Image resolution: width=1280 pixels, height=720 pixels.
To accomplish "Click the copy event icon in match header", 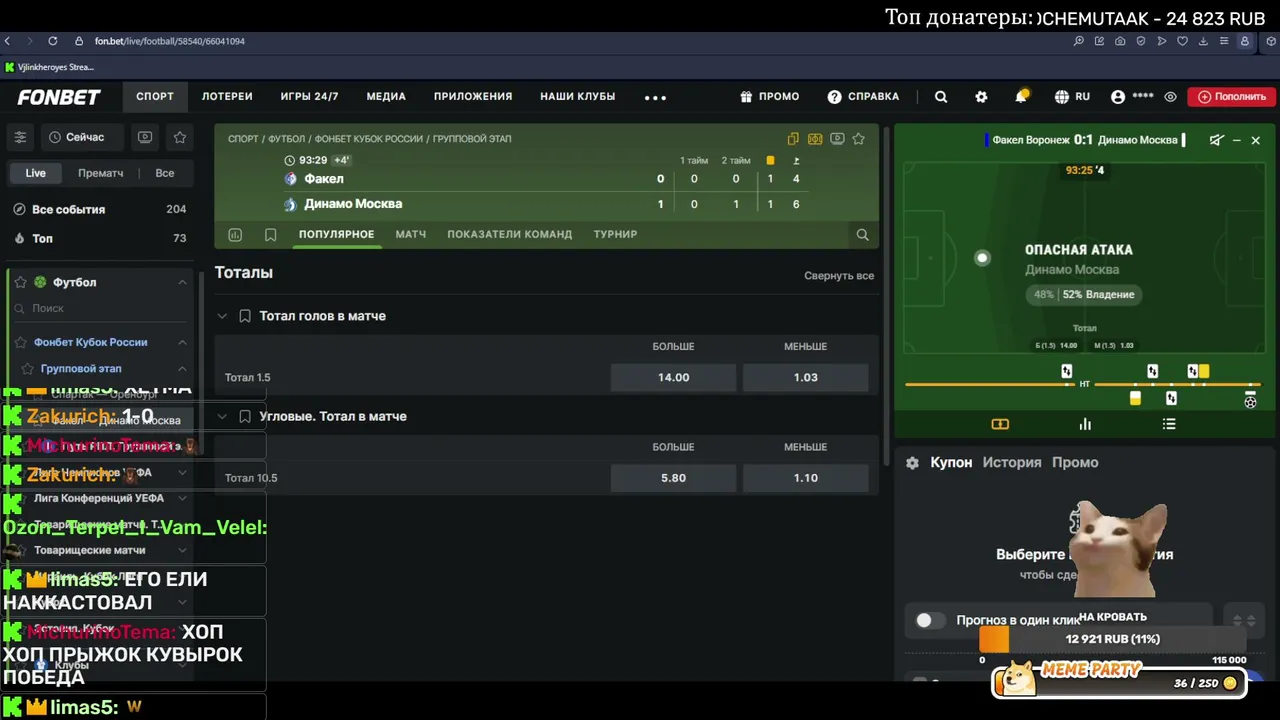I will pos(793,139).
